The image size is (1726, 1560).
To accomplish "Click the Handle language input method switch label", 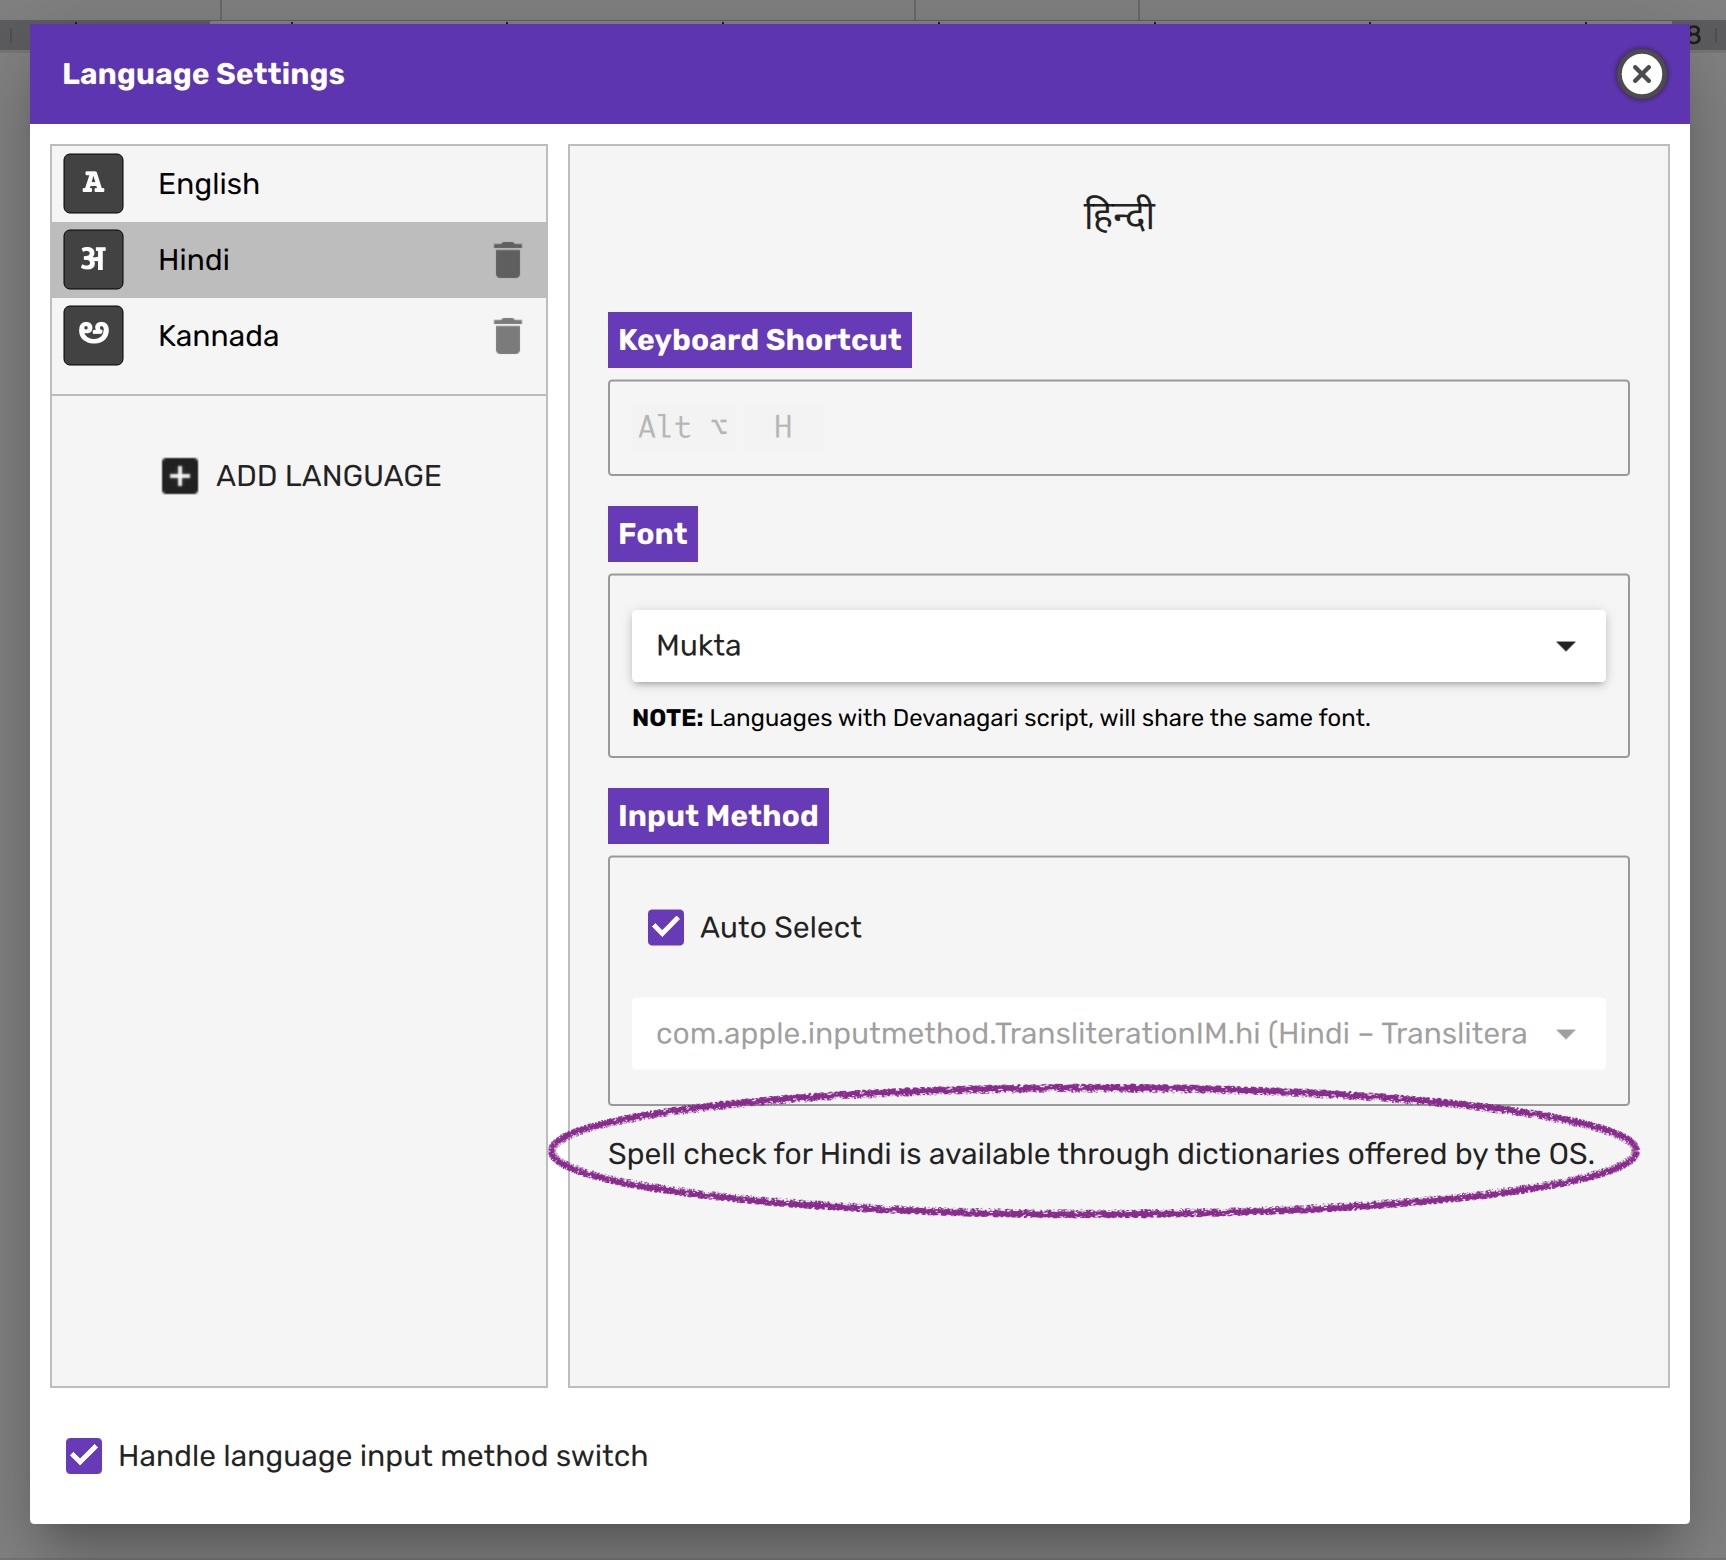I will pos(383,1455).
